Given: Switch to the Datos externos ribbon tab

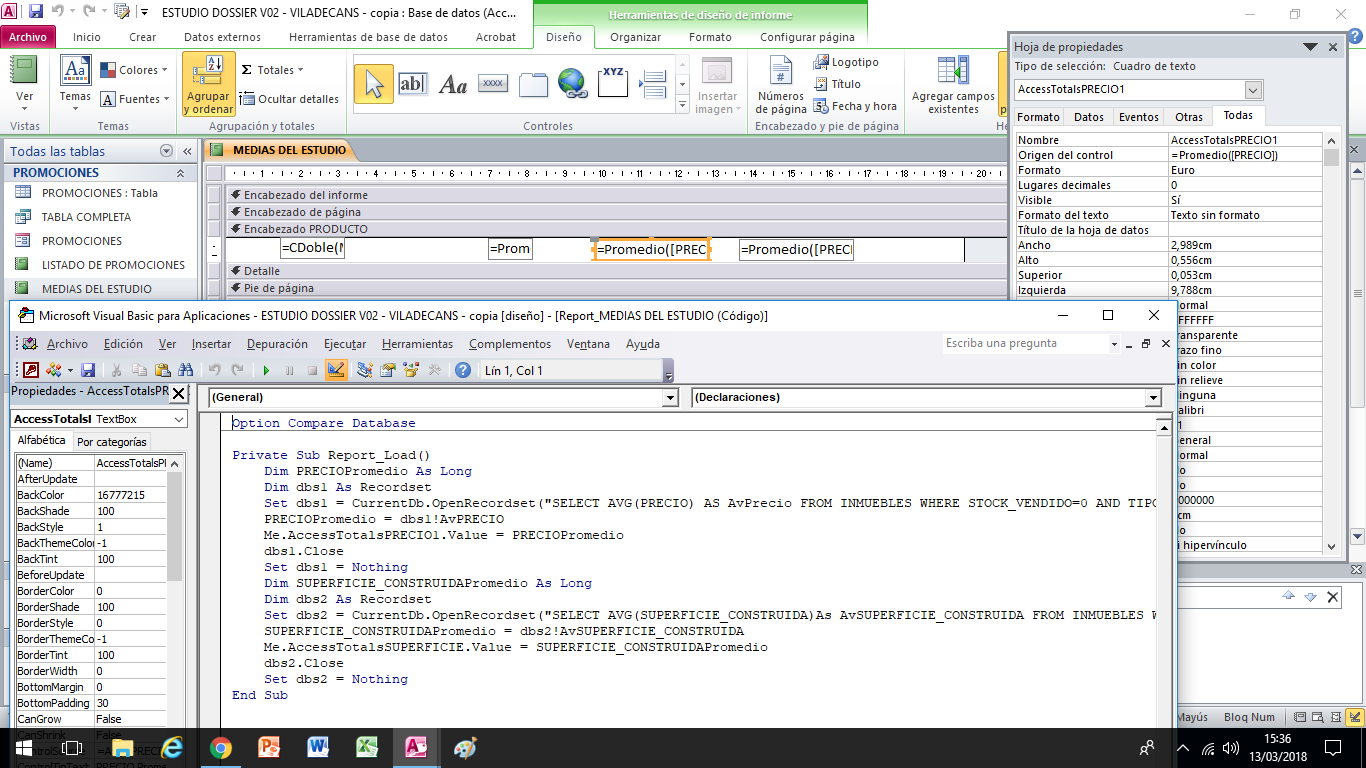Looking at the screenshot, I should (x=222, y=37).
